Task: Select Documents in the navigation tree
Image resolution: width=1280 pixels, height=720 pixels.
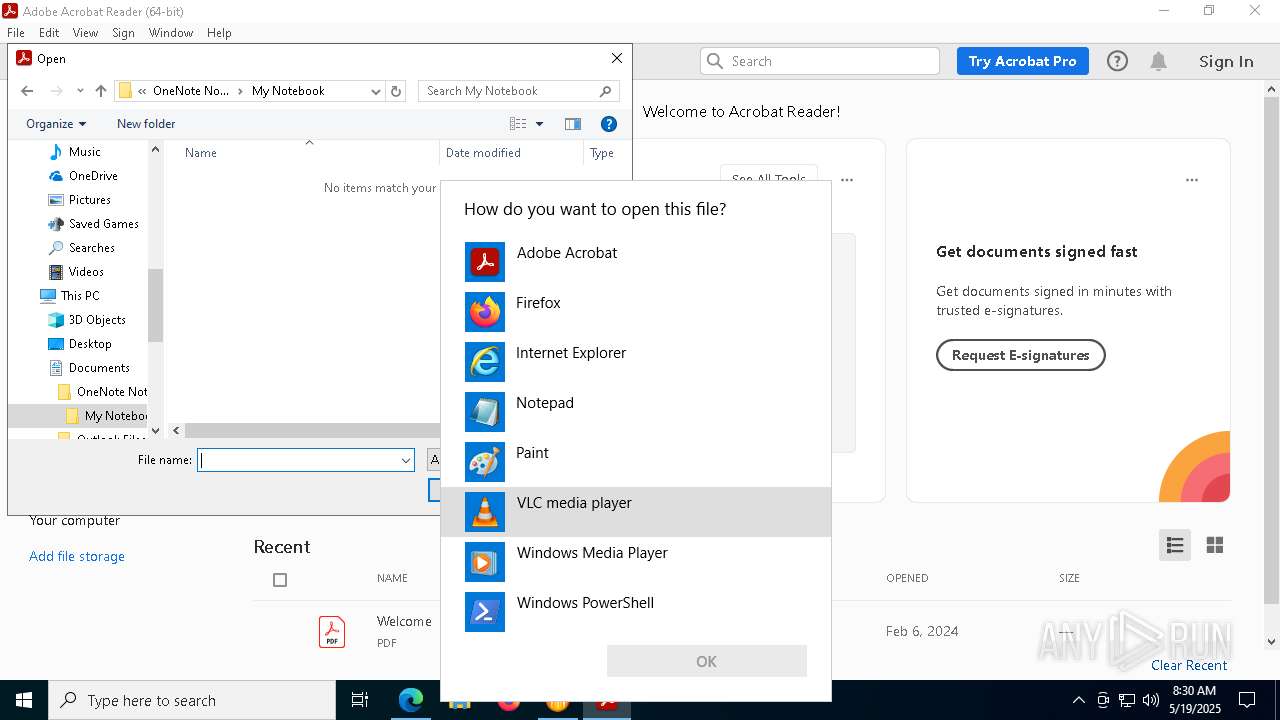Action: pyautogui.click(x=99, y=368)
